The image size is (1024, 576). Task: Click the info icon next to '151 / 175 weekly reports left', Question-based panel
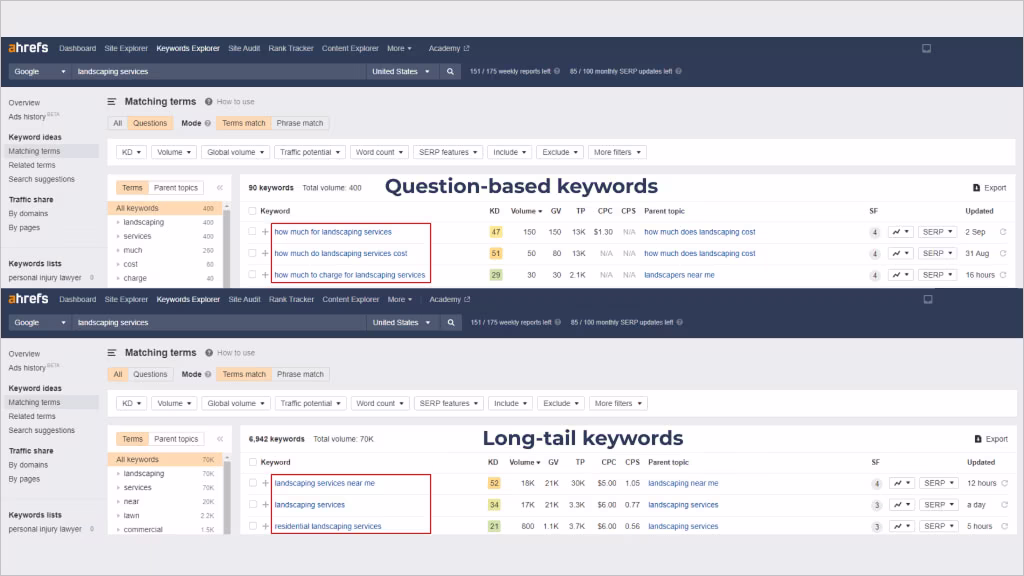point(557,72)
